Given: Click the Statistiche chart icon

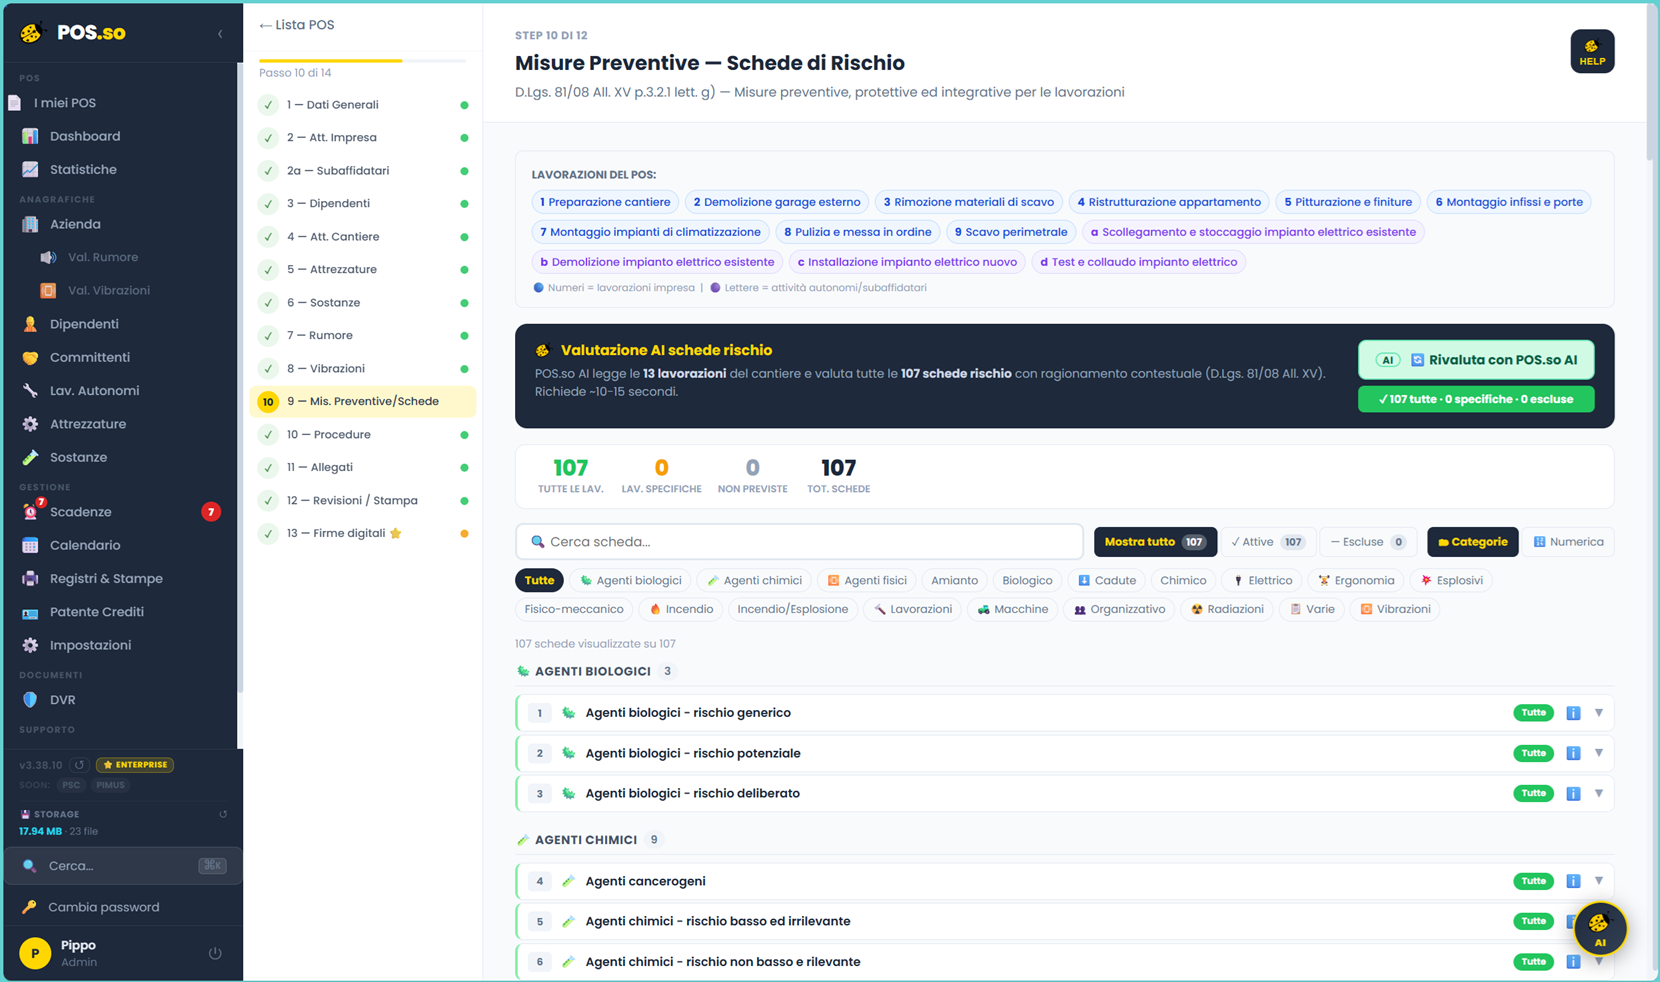Looking at the screenshot, I should pos(30,169).
